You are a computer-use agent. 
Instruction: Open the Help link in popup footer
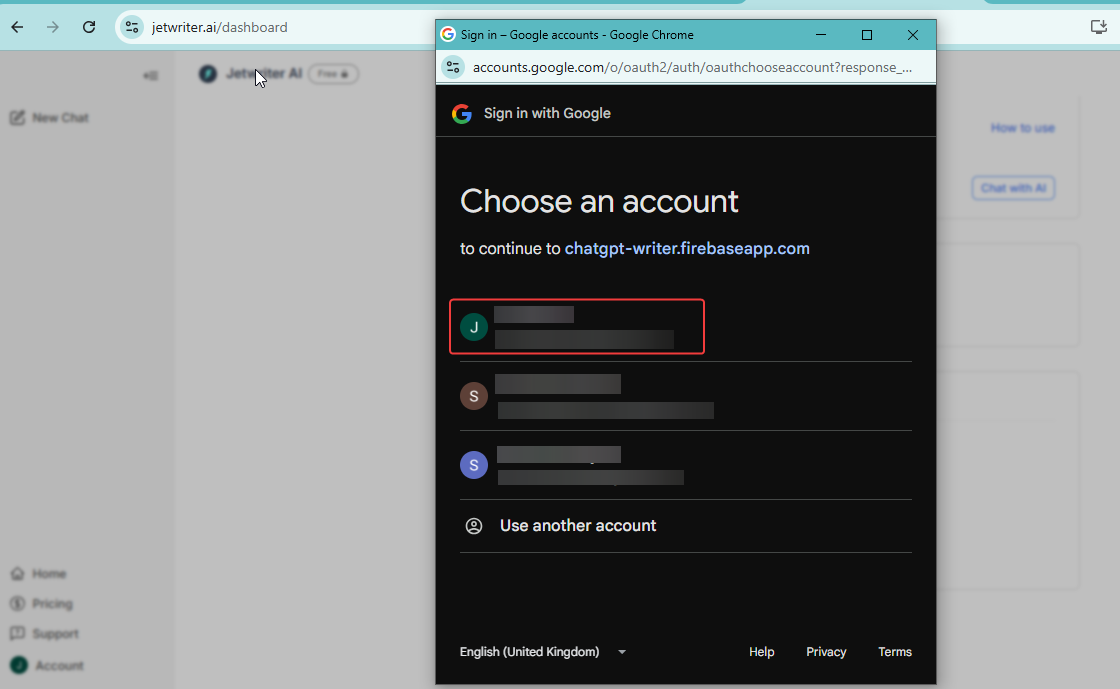[x=761, y=652]
